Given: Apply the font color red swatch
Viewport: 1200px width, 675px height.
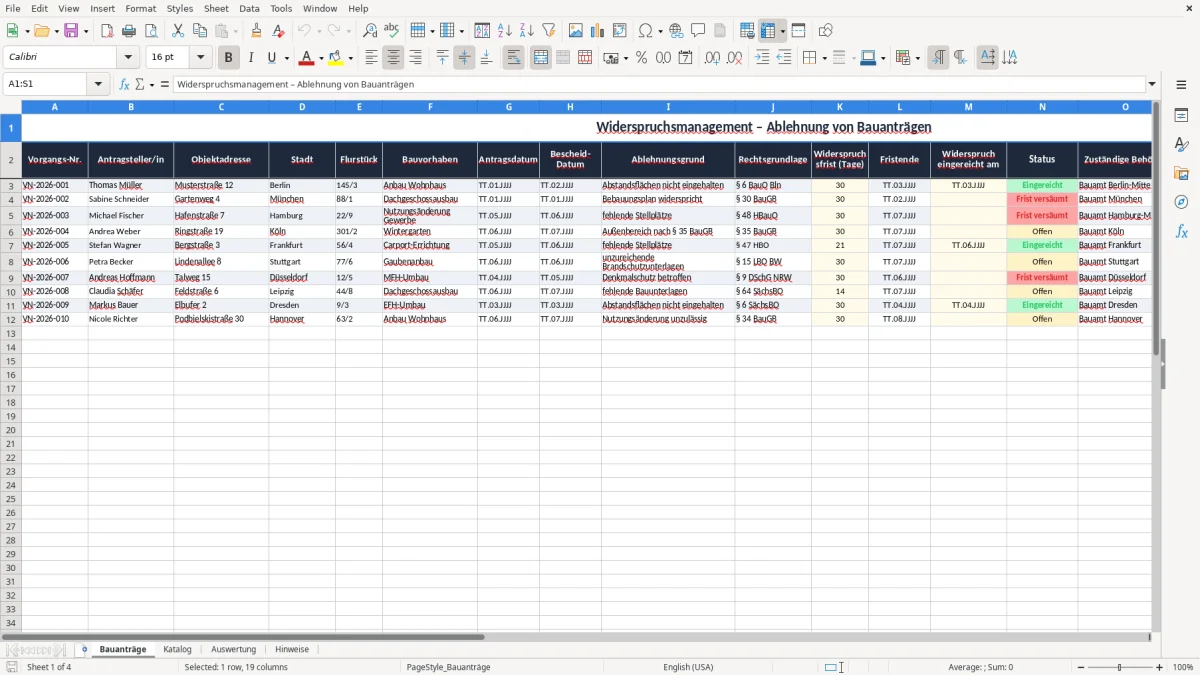Looking at the screenshot, I should coord(306,58).
